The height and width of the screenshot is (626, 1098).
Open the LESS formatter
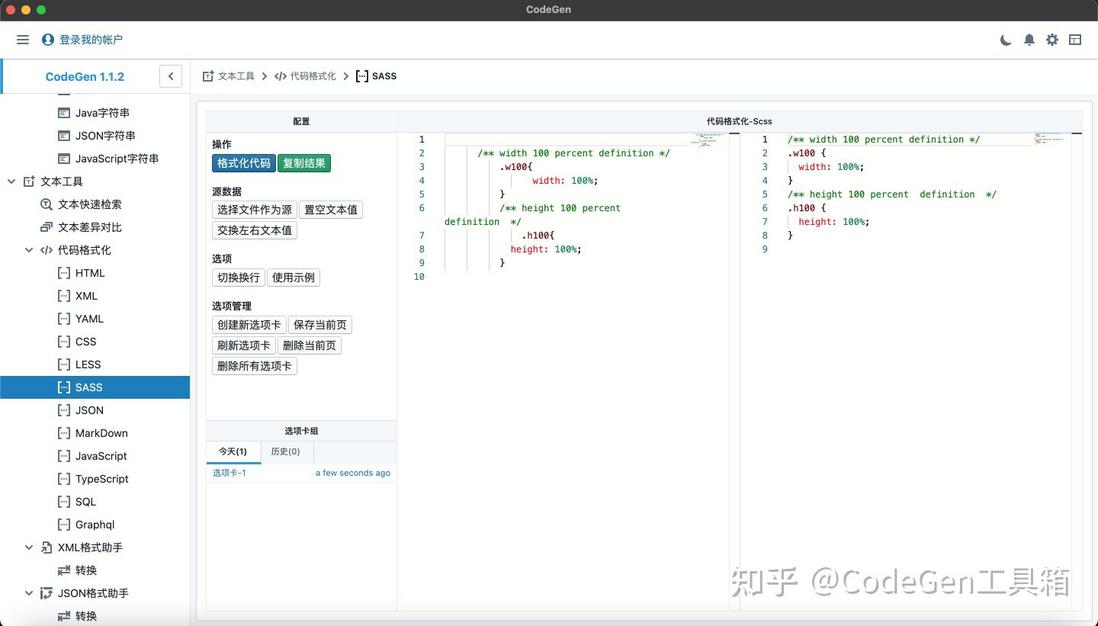coord(88,365)
